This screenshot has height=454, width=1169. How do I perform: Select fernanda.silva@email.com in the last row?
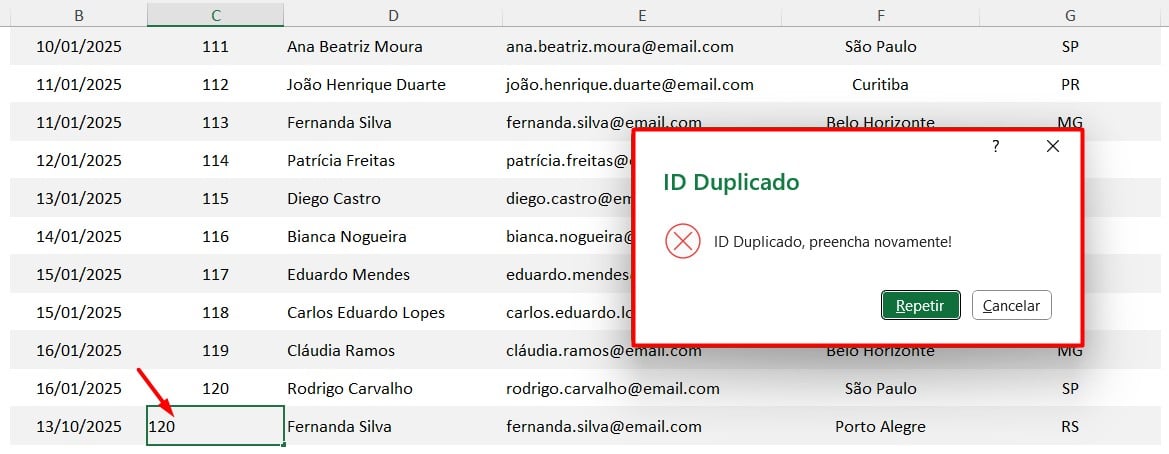tap(642, 426)
